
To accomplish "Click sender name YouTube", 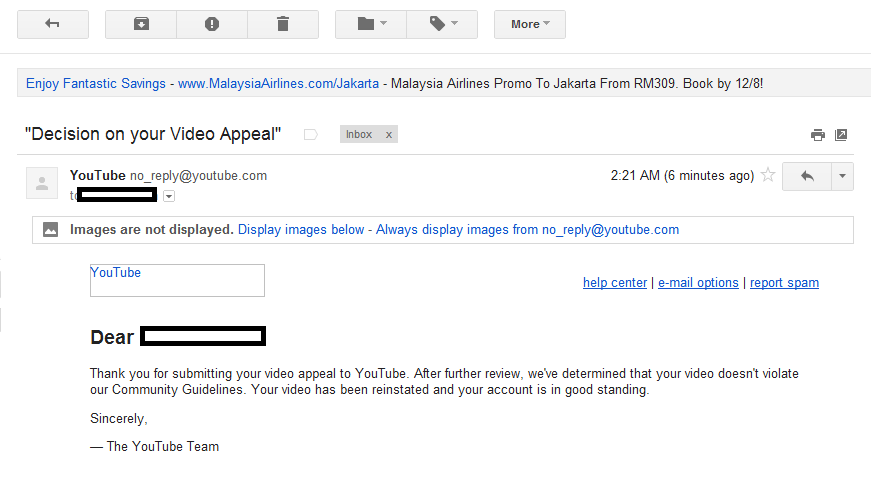I will (x=98, y=175).
